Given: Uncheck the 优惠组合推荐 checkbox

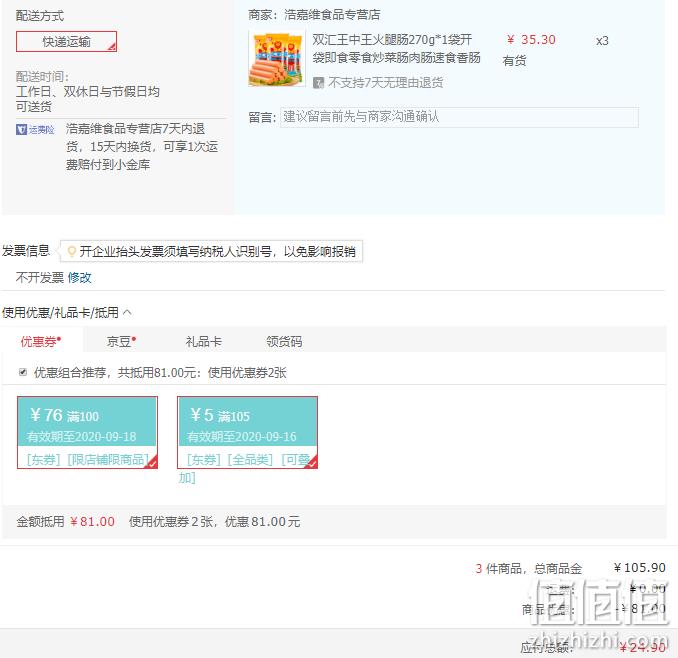Looking at the screenshot, I should pyautogui.click(x=23, y=372).
